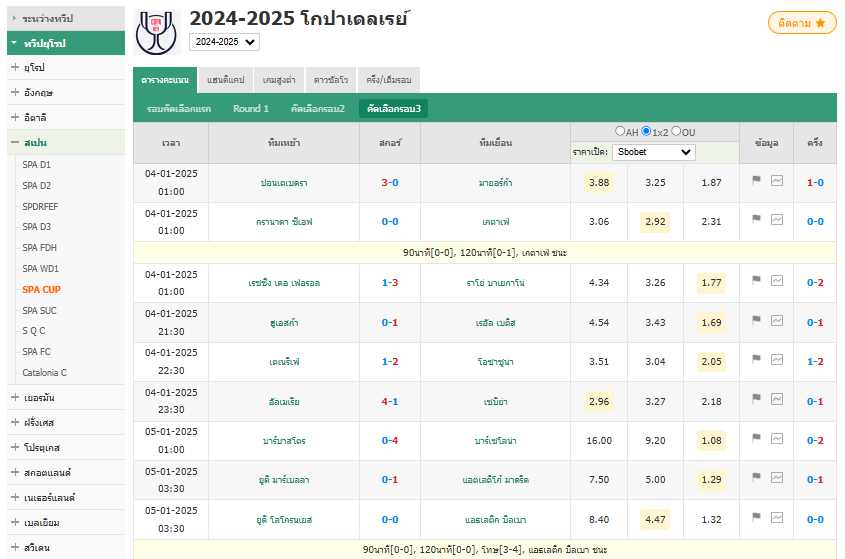
Task: Switch to the ดาวซัลโว tab
Action: point(330,80)
